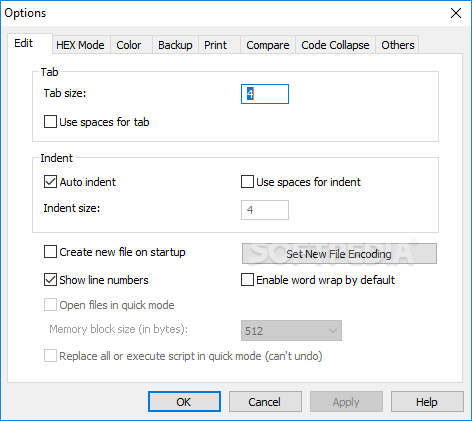Click the Tab size input field
Image resolution: width=472 pixels, height=421 pixels.
(x=265, y=94)
